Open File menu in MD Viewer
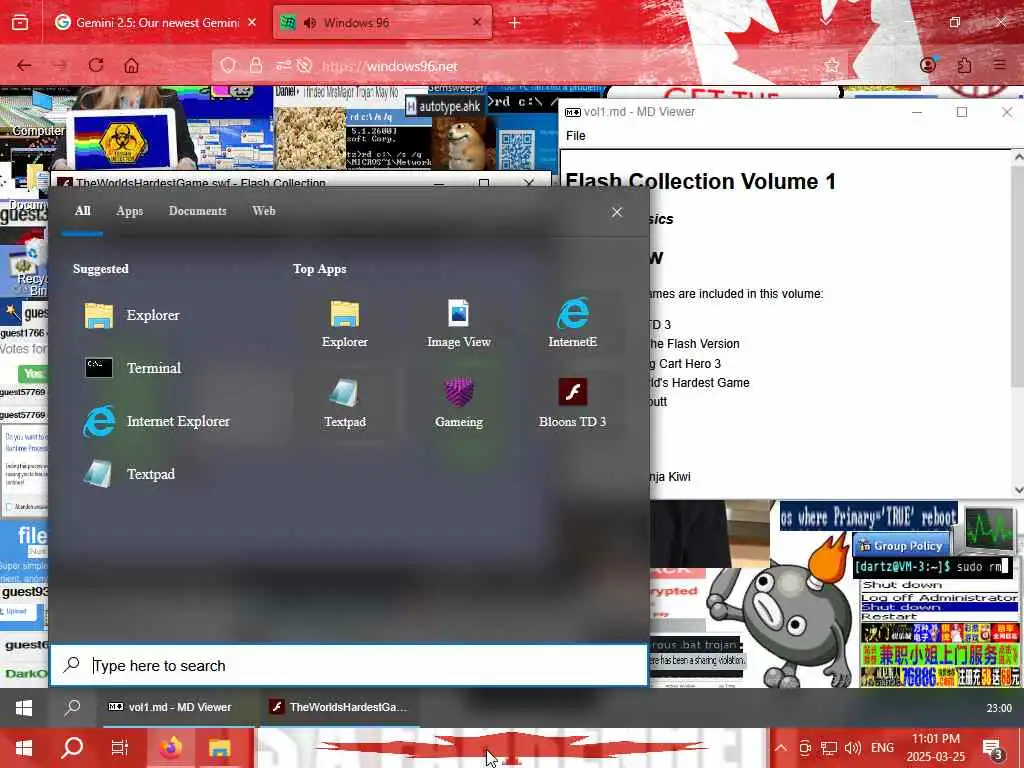Screen dimensions: 1024x768 tap(575, 136)
